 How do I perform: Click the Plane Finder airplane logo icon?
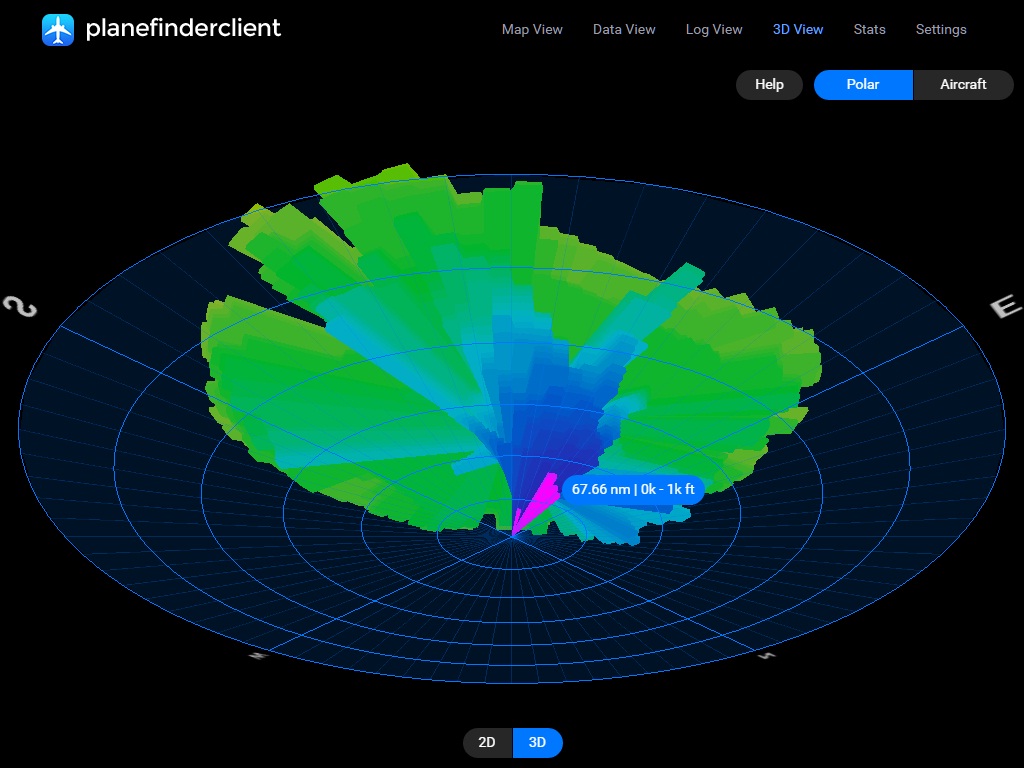(58, 29)
